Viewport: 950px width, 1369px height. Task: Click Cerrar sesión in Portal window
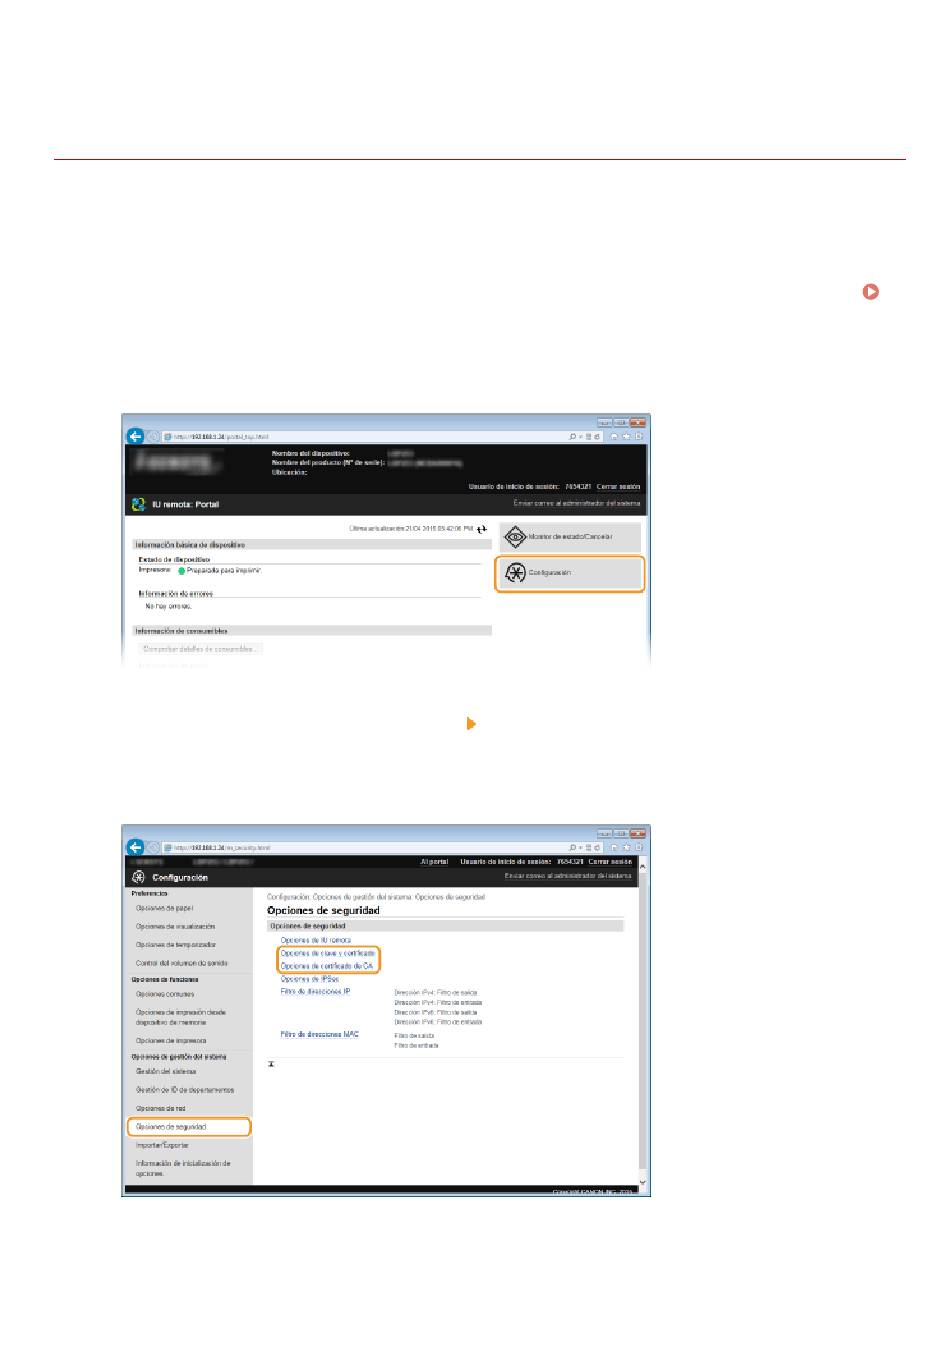click(x=618, y=487)
